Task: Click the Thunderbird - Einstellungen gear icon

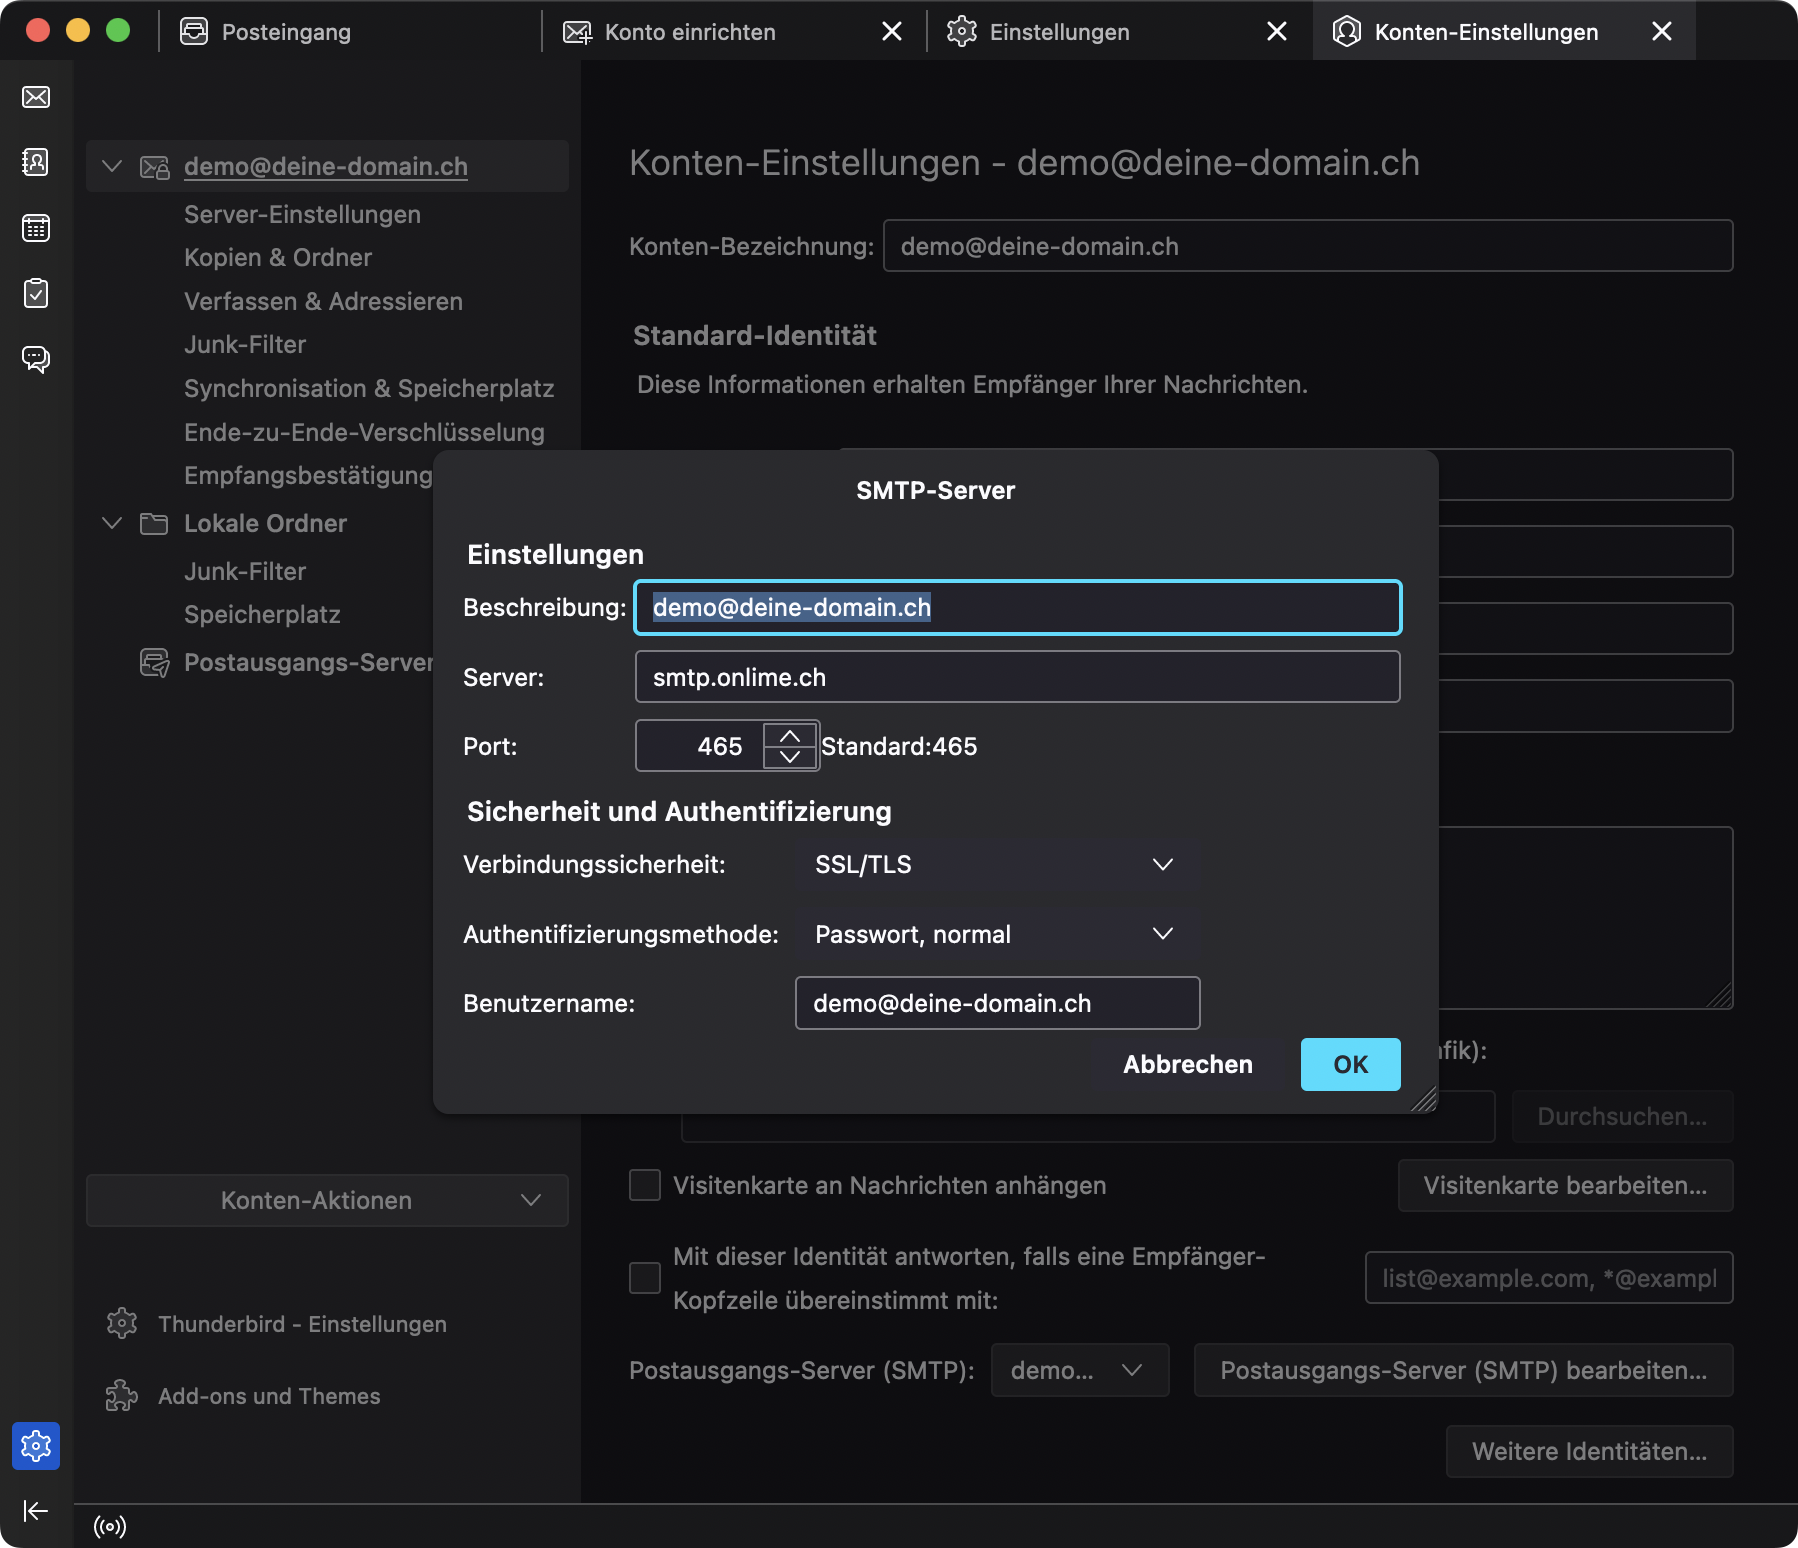Action: tap(122, 1323)
